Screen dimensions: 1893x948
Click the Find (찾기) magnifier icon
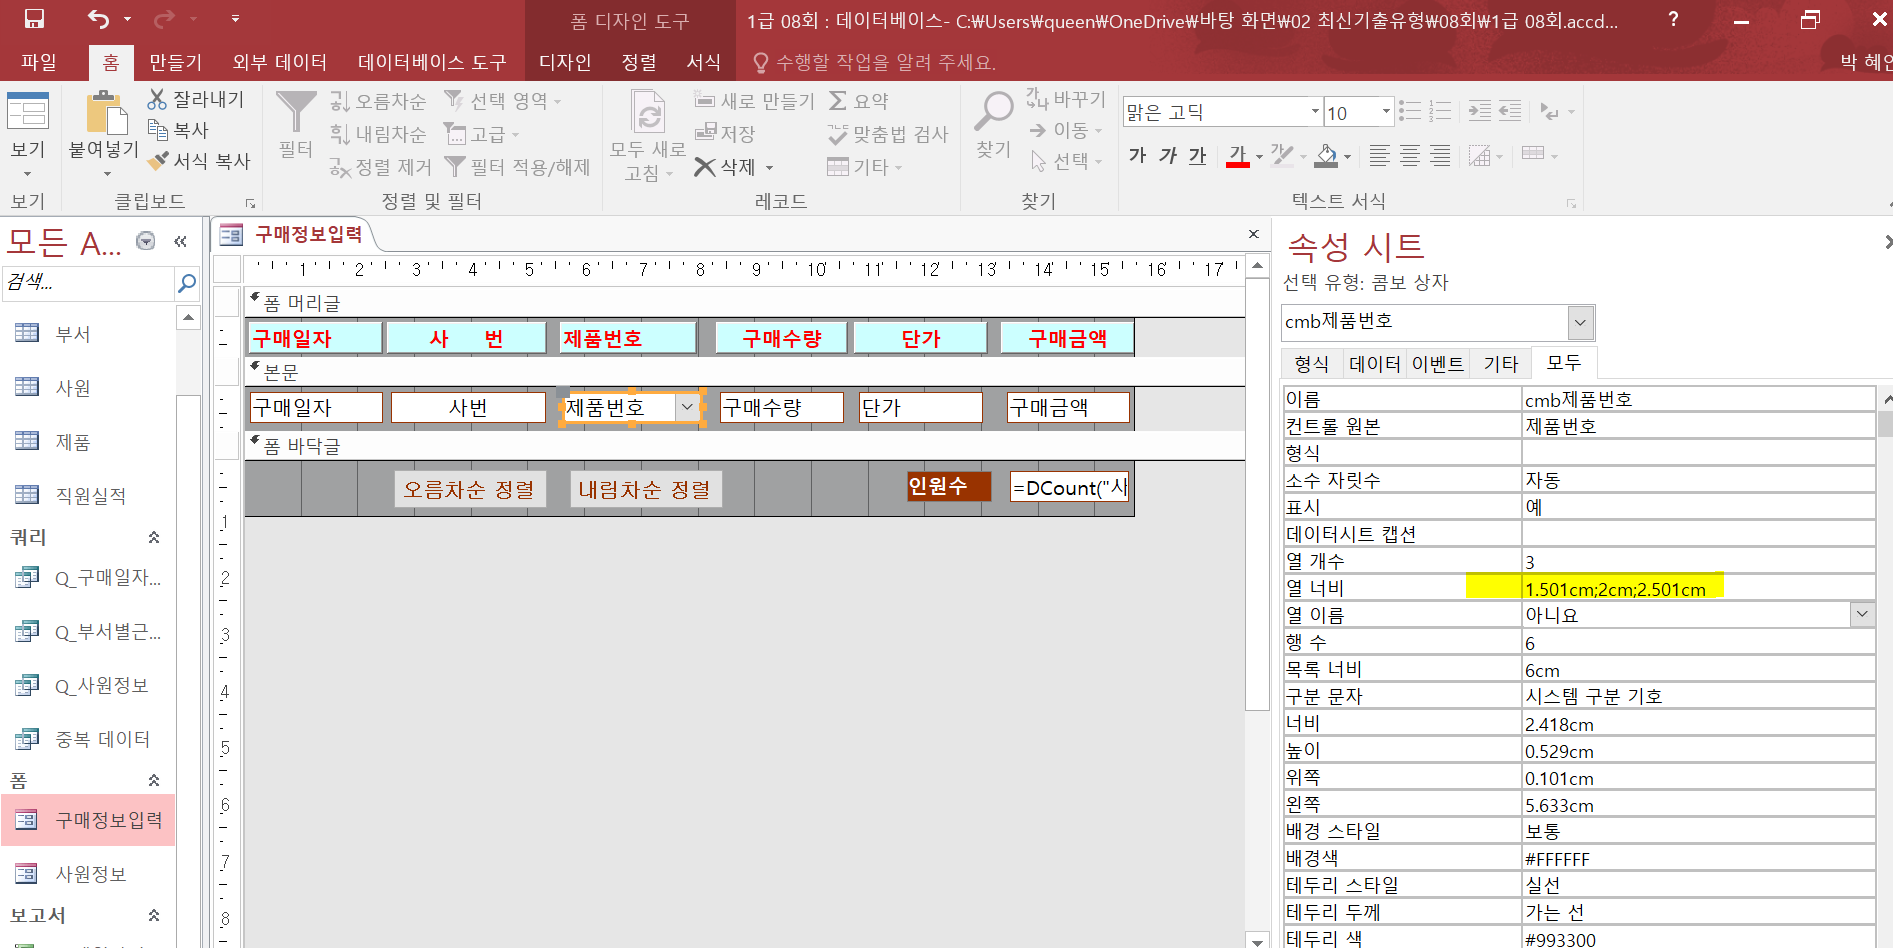point(993,112)
